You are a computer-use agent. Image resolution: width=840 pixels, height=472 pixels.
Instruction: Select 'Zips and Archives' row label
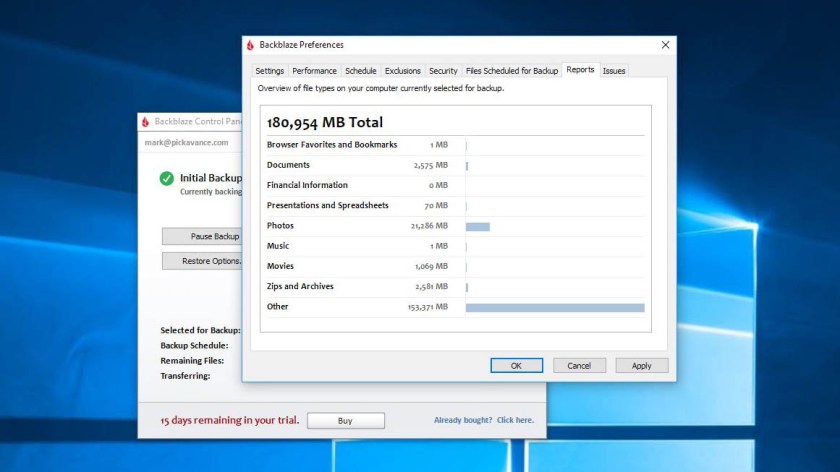(300, 287)
